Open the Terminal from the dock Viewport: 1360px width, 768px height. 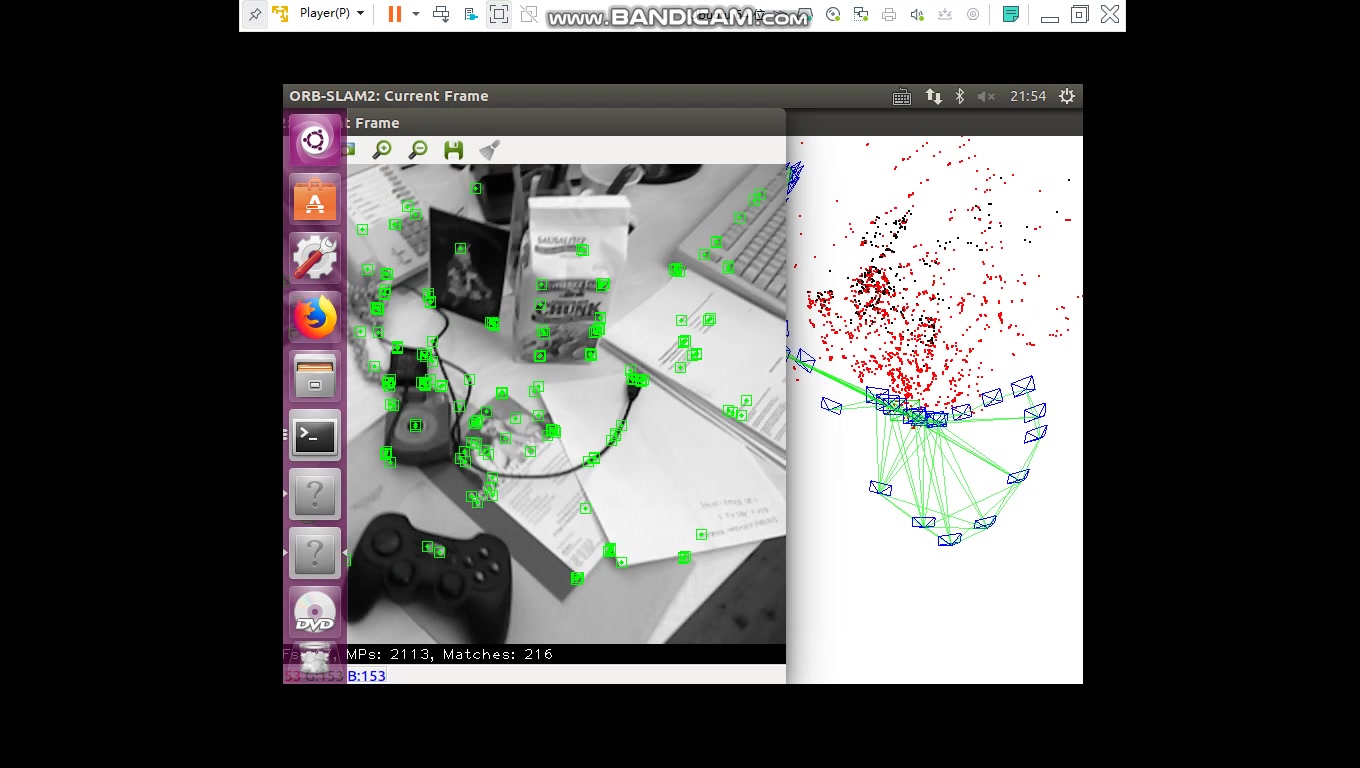point(315,435)
